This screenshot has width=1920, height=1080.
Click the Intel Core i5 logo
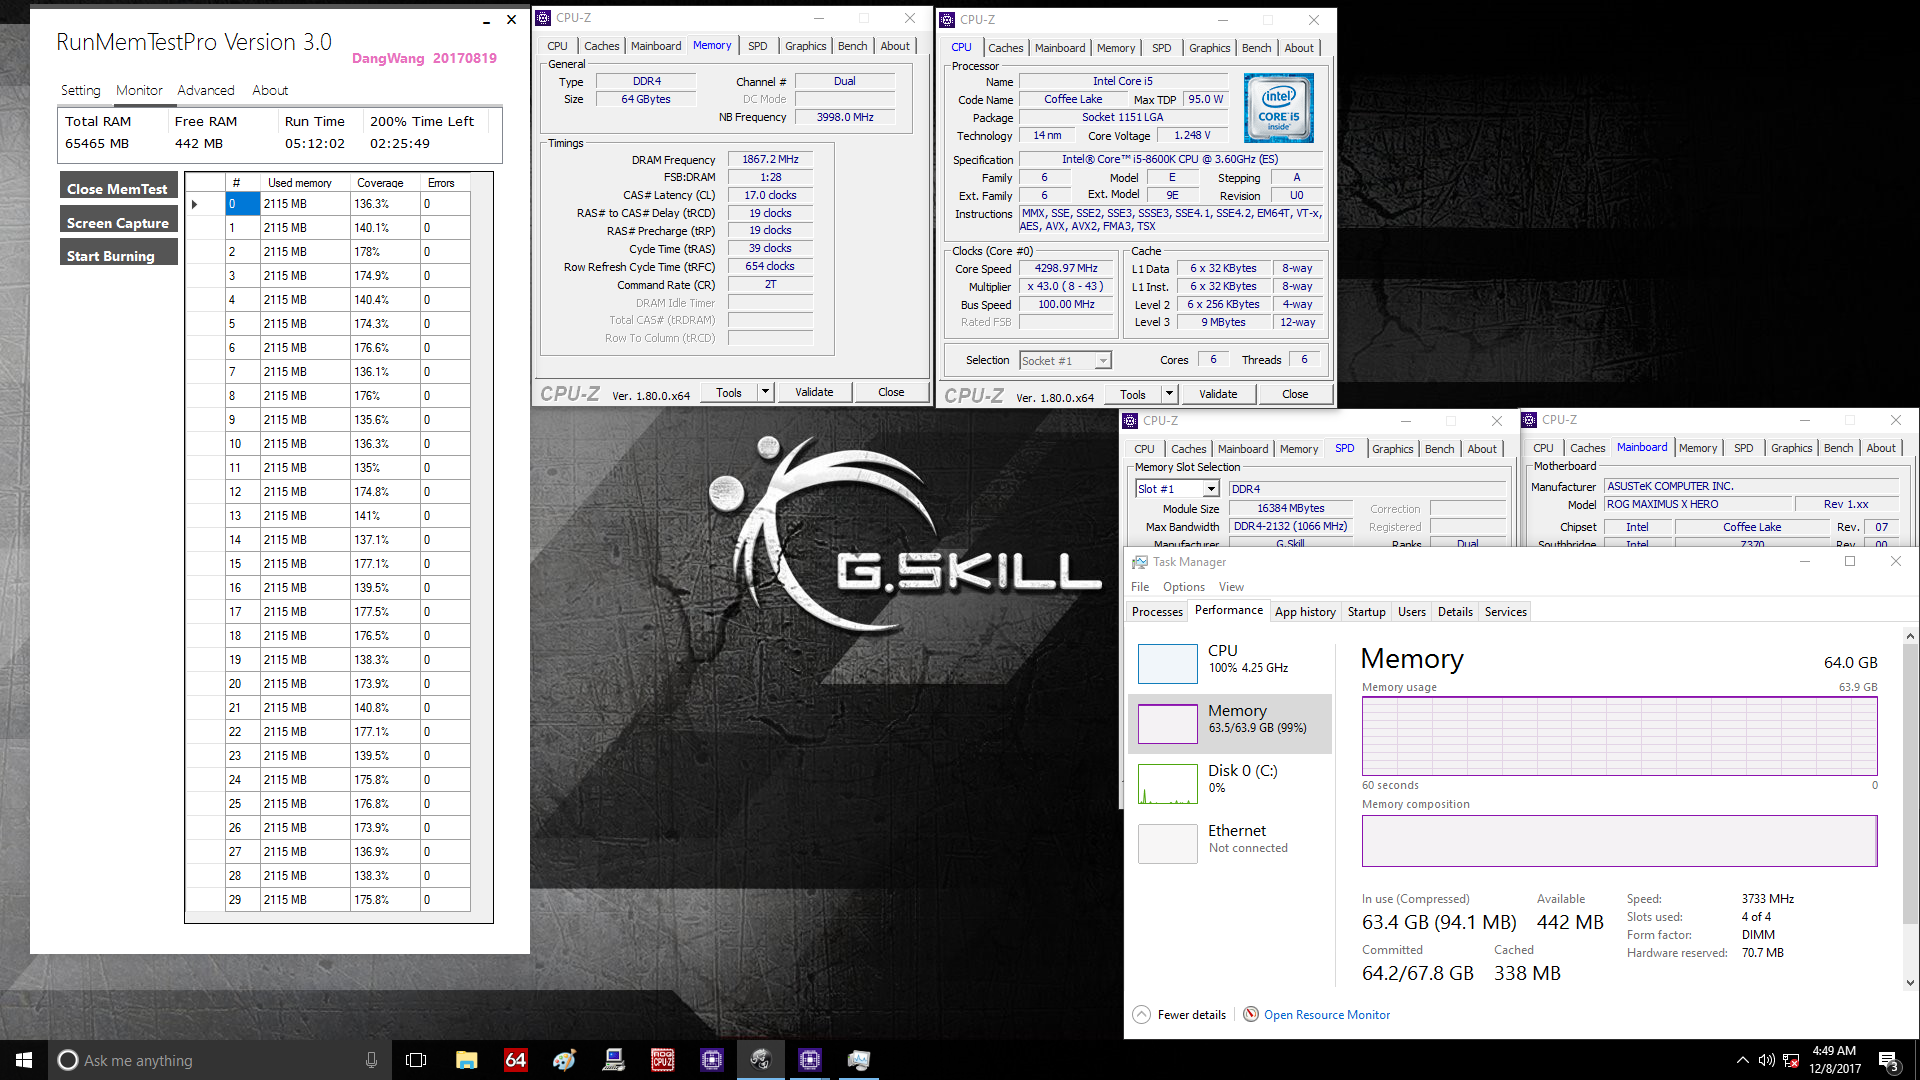click(x=1278, y=108)
